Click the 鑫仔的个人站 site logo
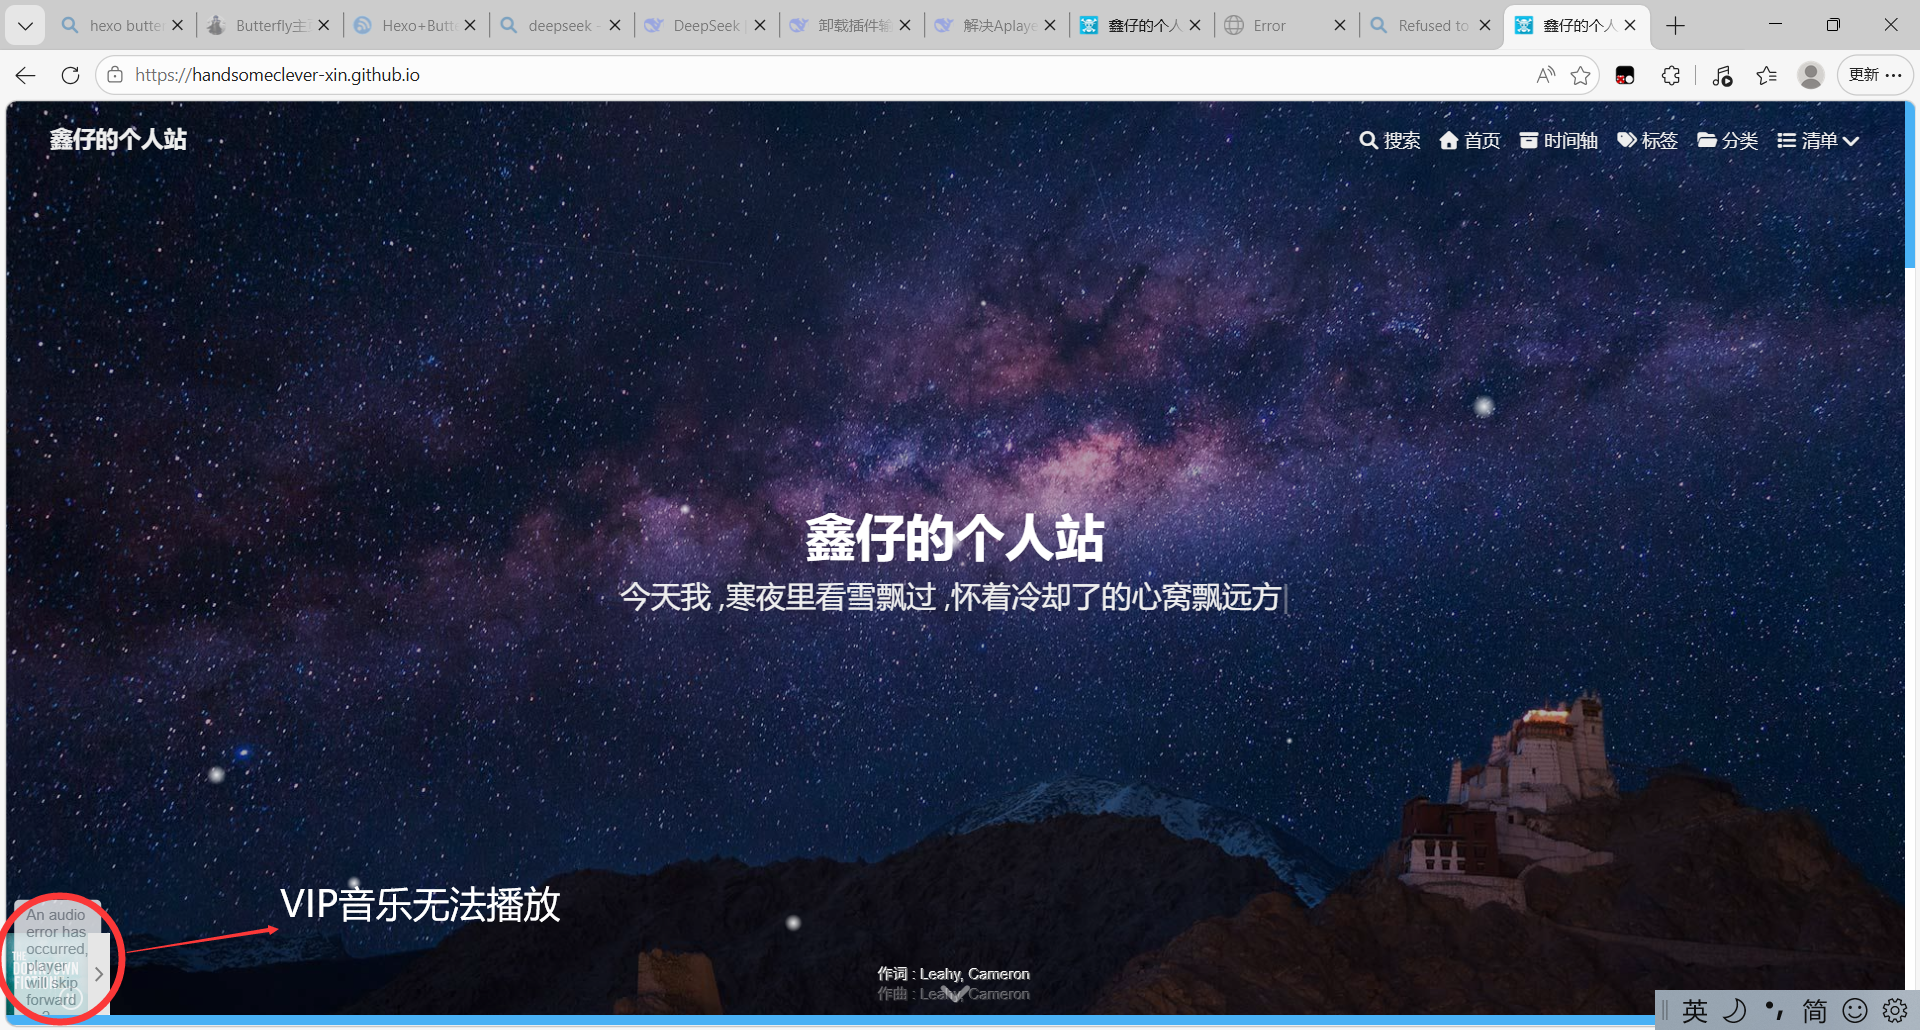 coord(118,139)
